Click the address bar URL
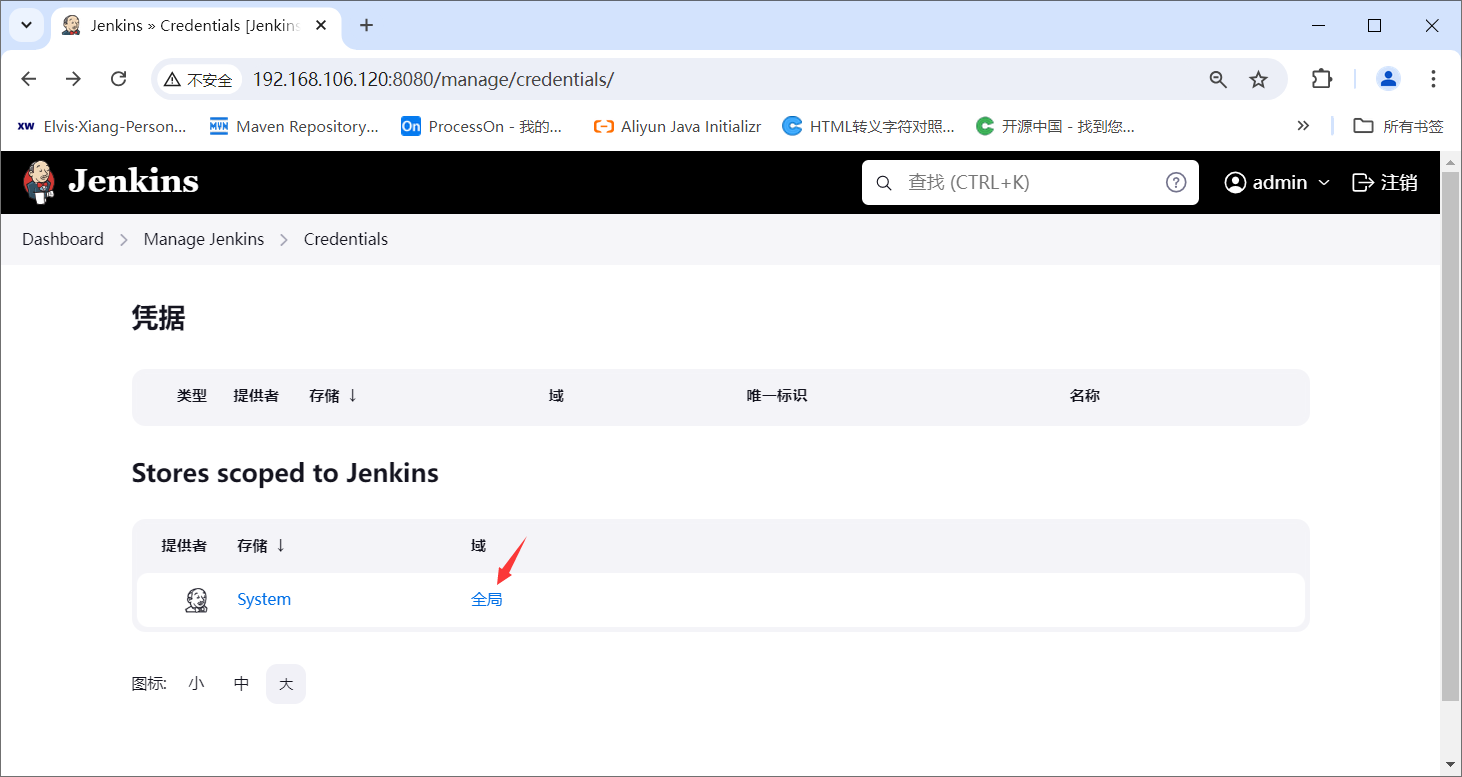 point(433,79)
